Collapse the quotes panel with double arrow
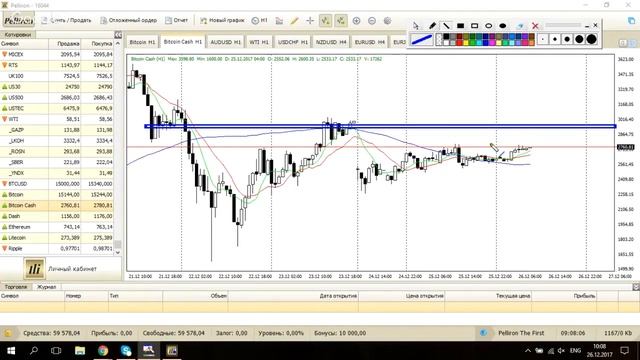640x360 pixels. pyautogui.click(x=118, y=35)
